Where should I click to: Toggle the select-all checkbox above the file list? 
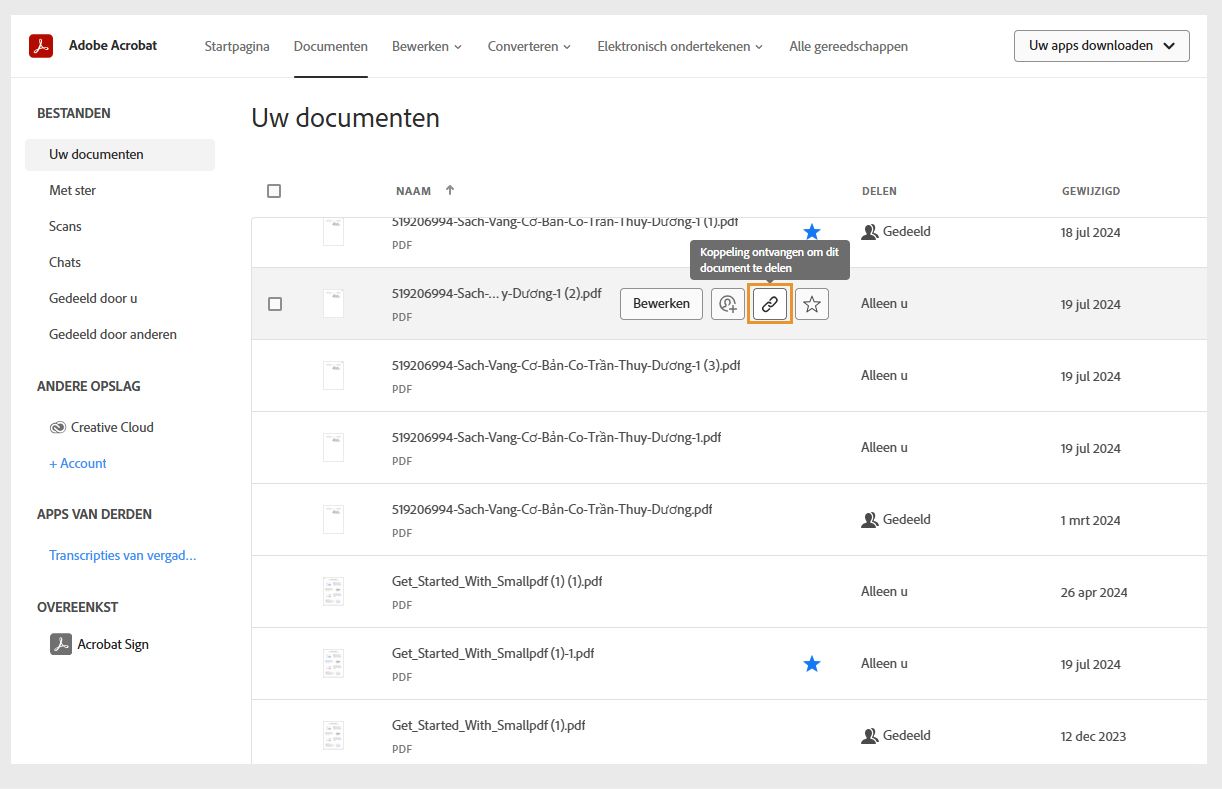tap(274, 190)
